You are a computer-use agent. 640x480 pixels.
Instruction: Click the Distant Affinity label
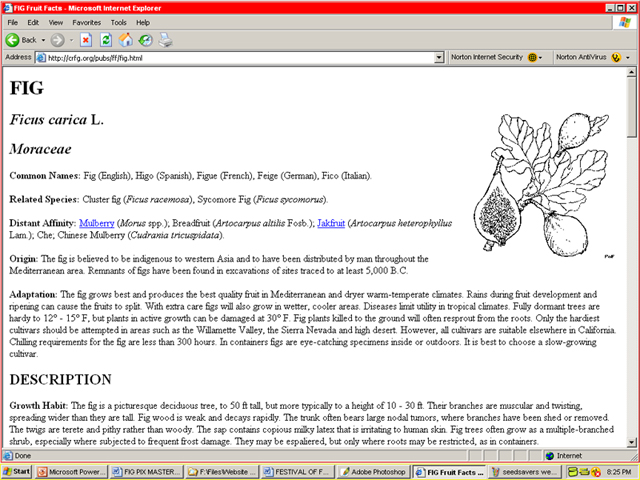pyautogui.click(x=43, y=223)
